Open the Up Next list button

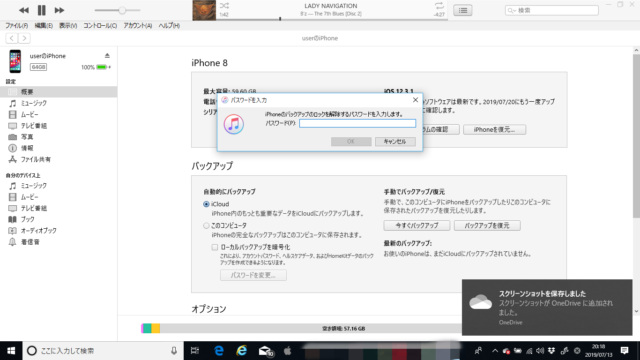coord(463,10)
